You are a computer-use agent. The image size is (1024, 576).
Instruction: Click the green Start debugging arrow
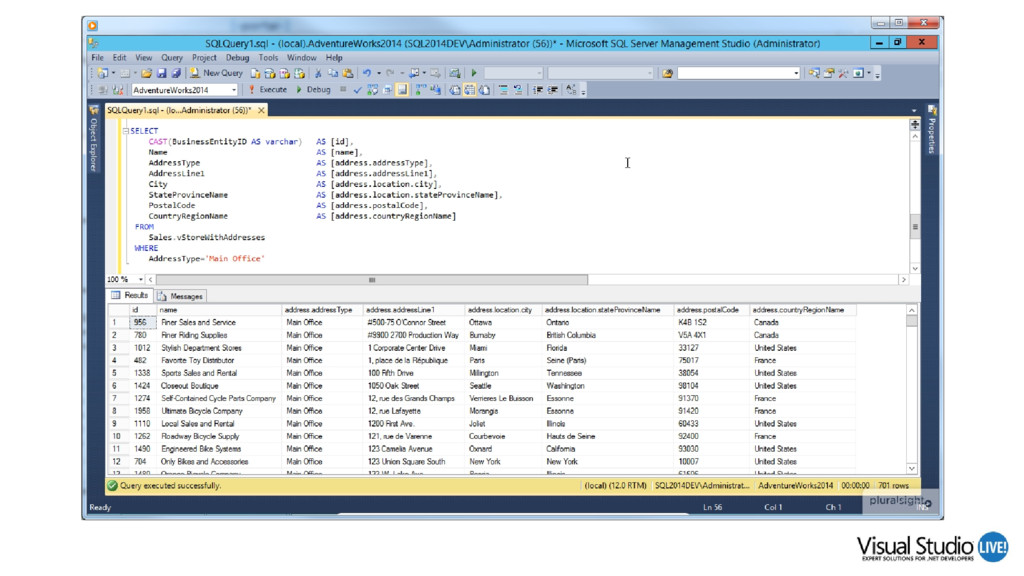(x=474, y=73)
